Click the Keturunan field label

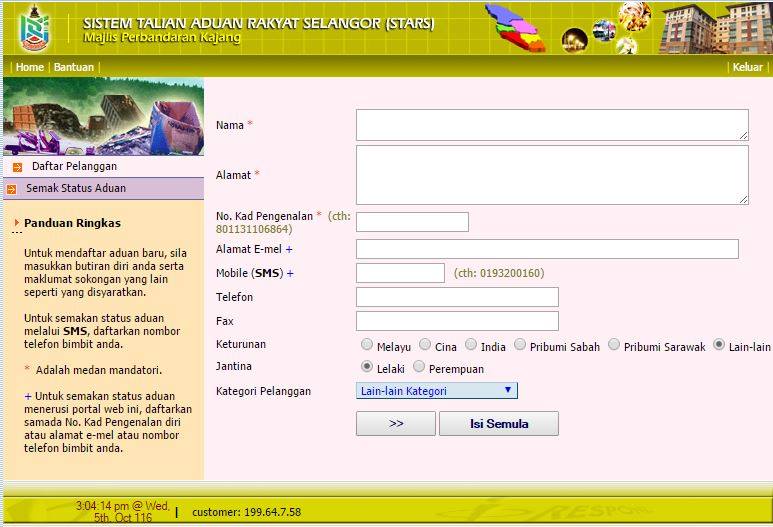pos(241,344)
